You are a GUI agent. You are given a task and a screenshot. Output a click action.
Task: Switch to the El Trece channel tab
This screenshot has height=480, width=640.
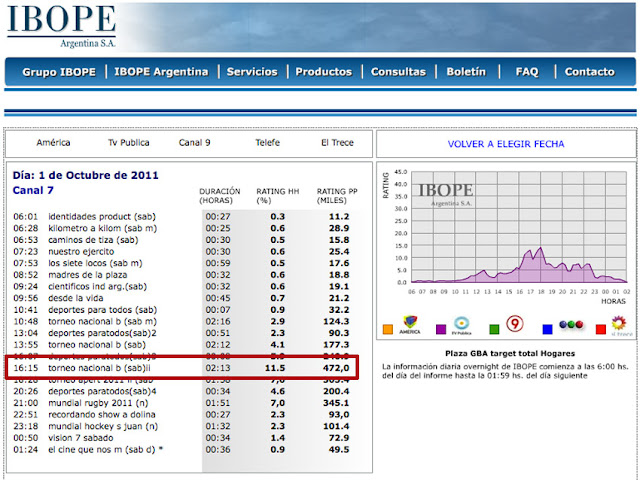coord(337,142)
